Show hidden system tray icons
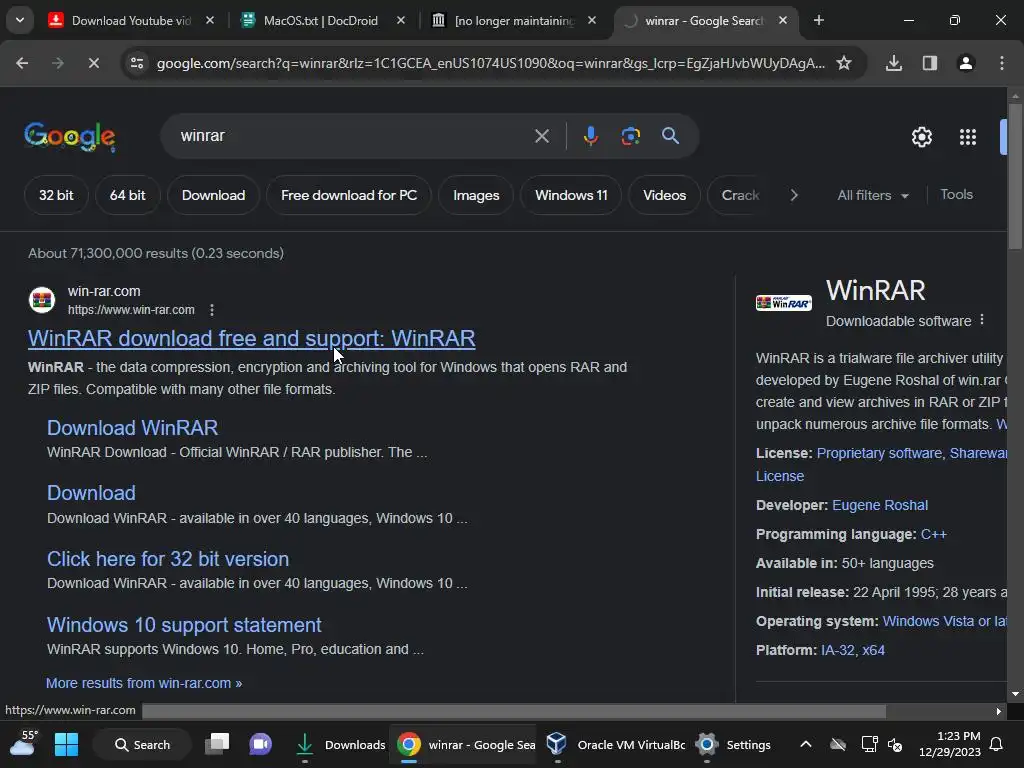Screen dimensions: 1024x768 coord(806,744)
